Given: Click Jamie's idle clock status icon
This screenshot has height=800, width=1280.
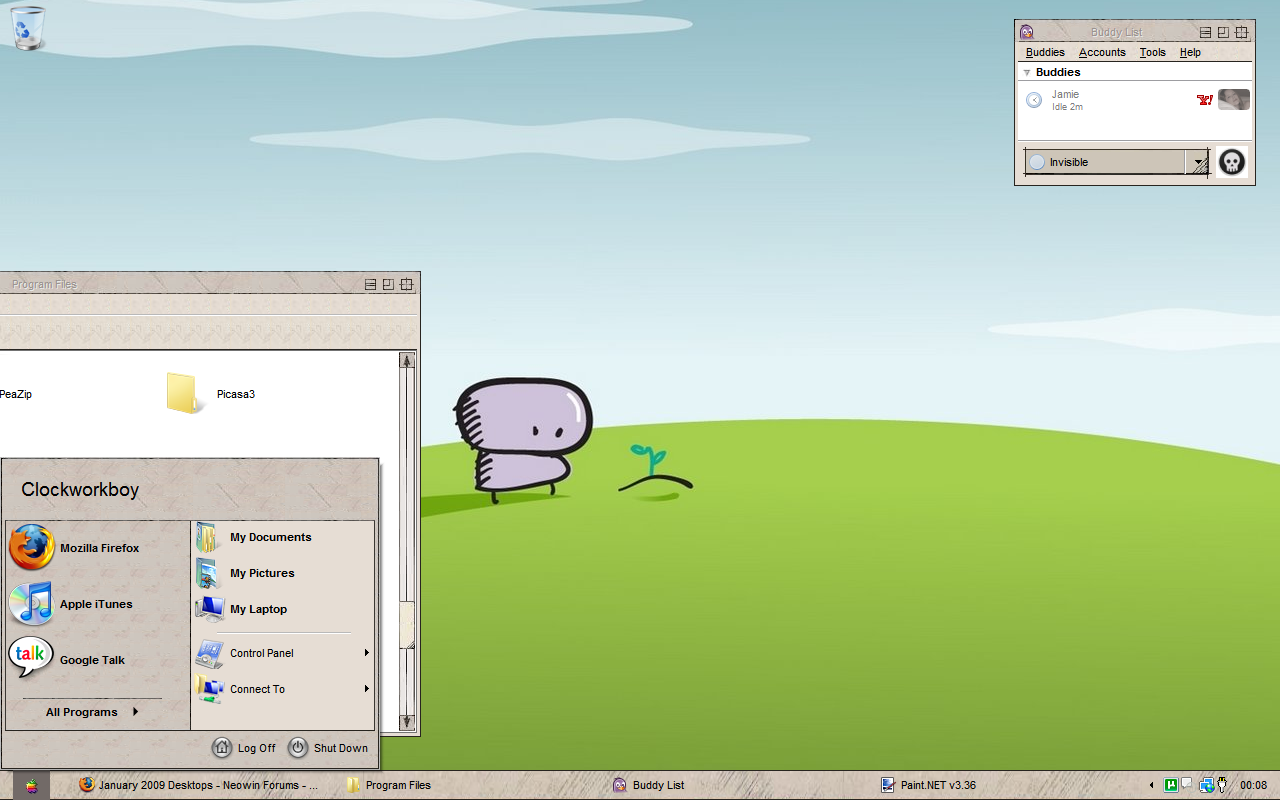Looking at the screenshot, I should [1034, 100].
